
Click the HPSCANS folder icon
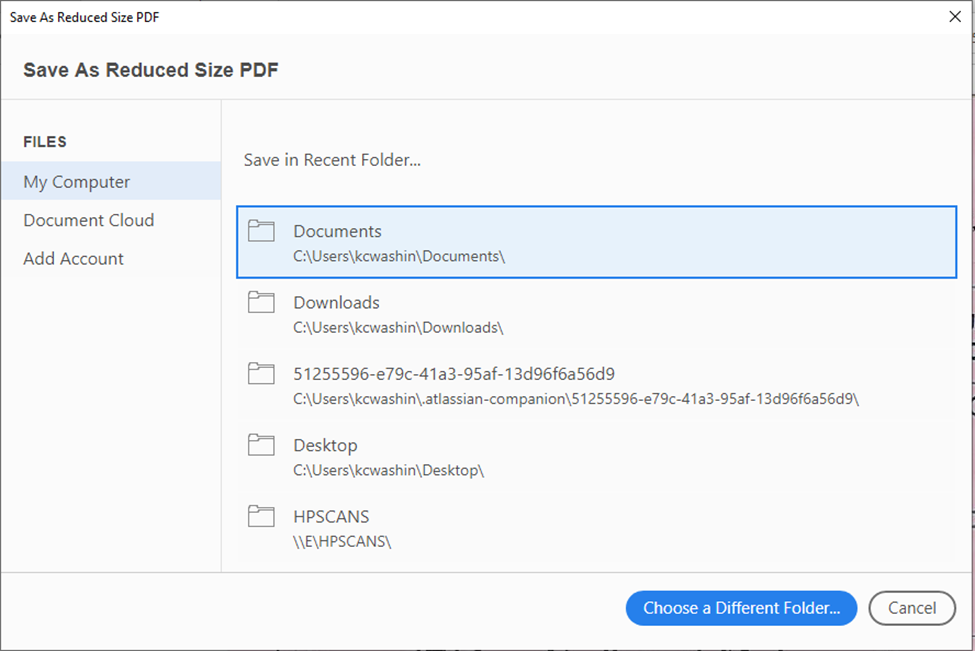(x=261, y=517)
